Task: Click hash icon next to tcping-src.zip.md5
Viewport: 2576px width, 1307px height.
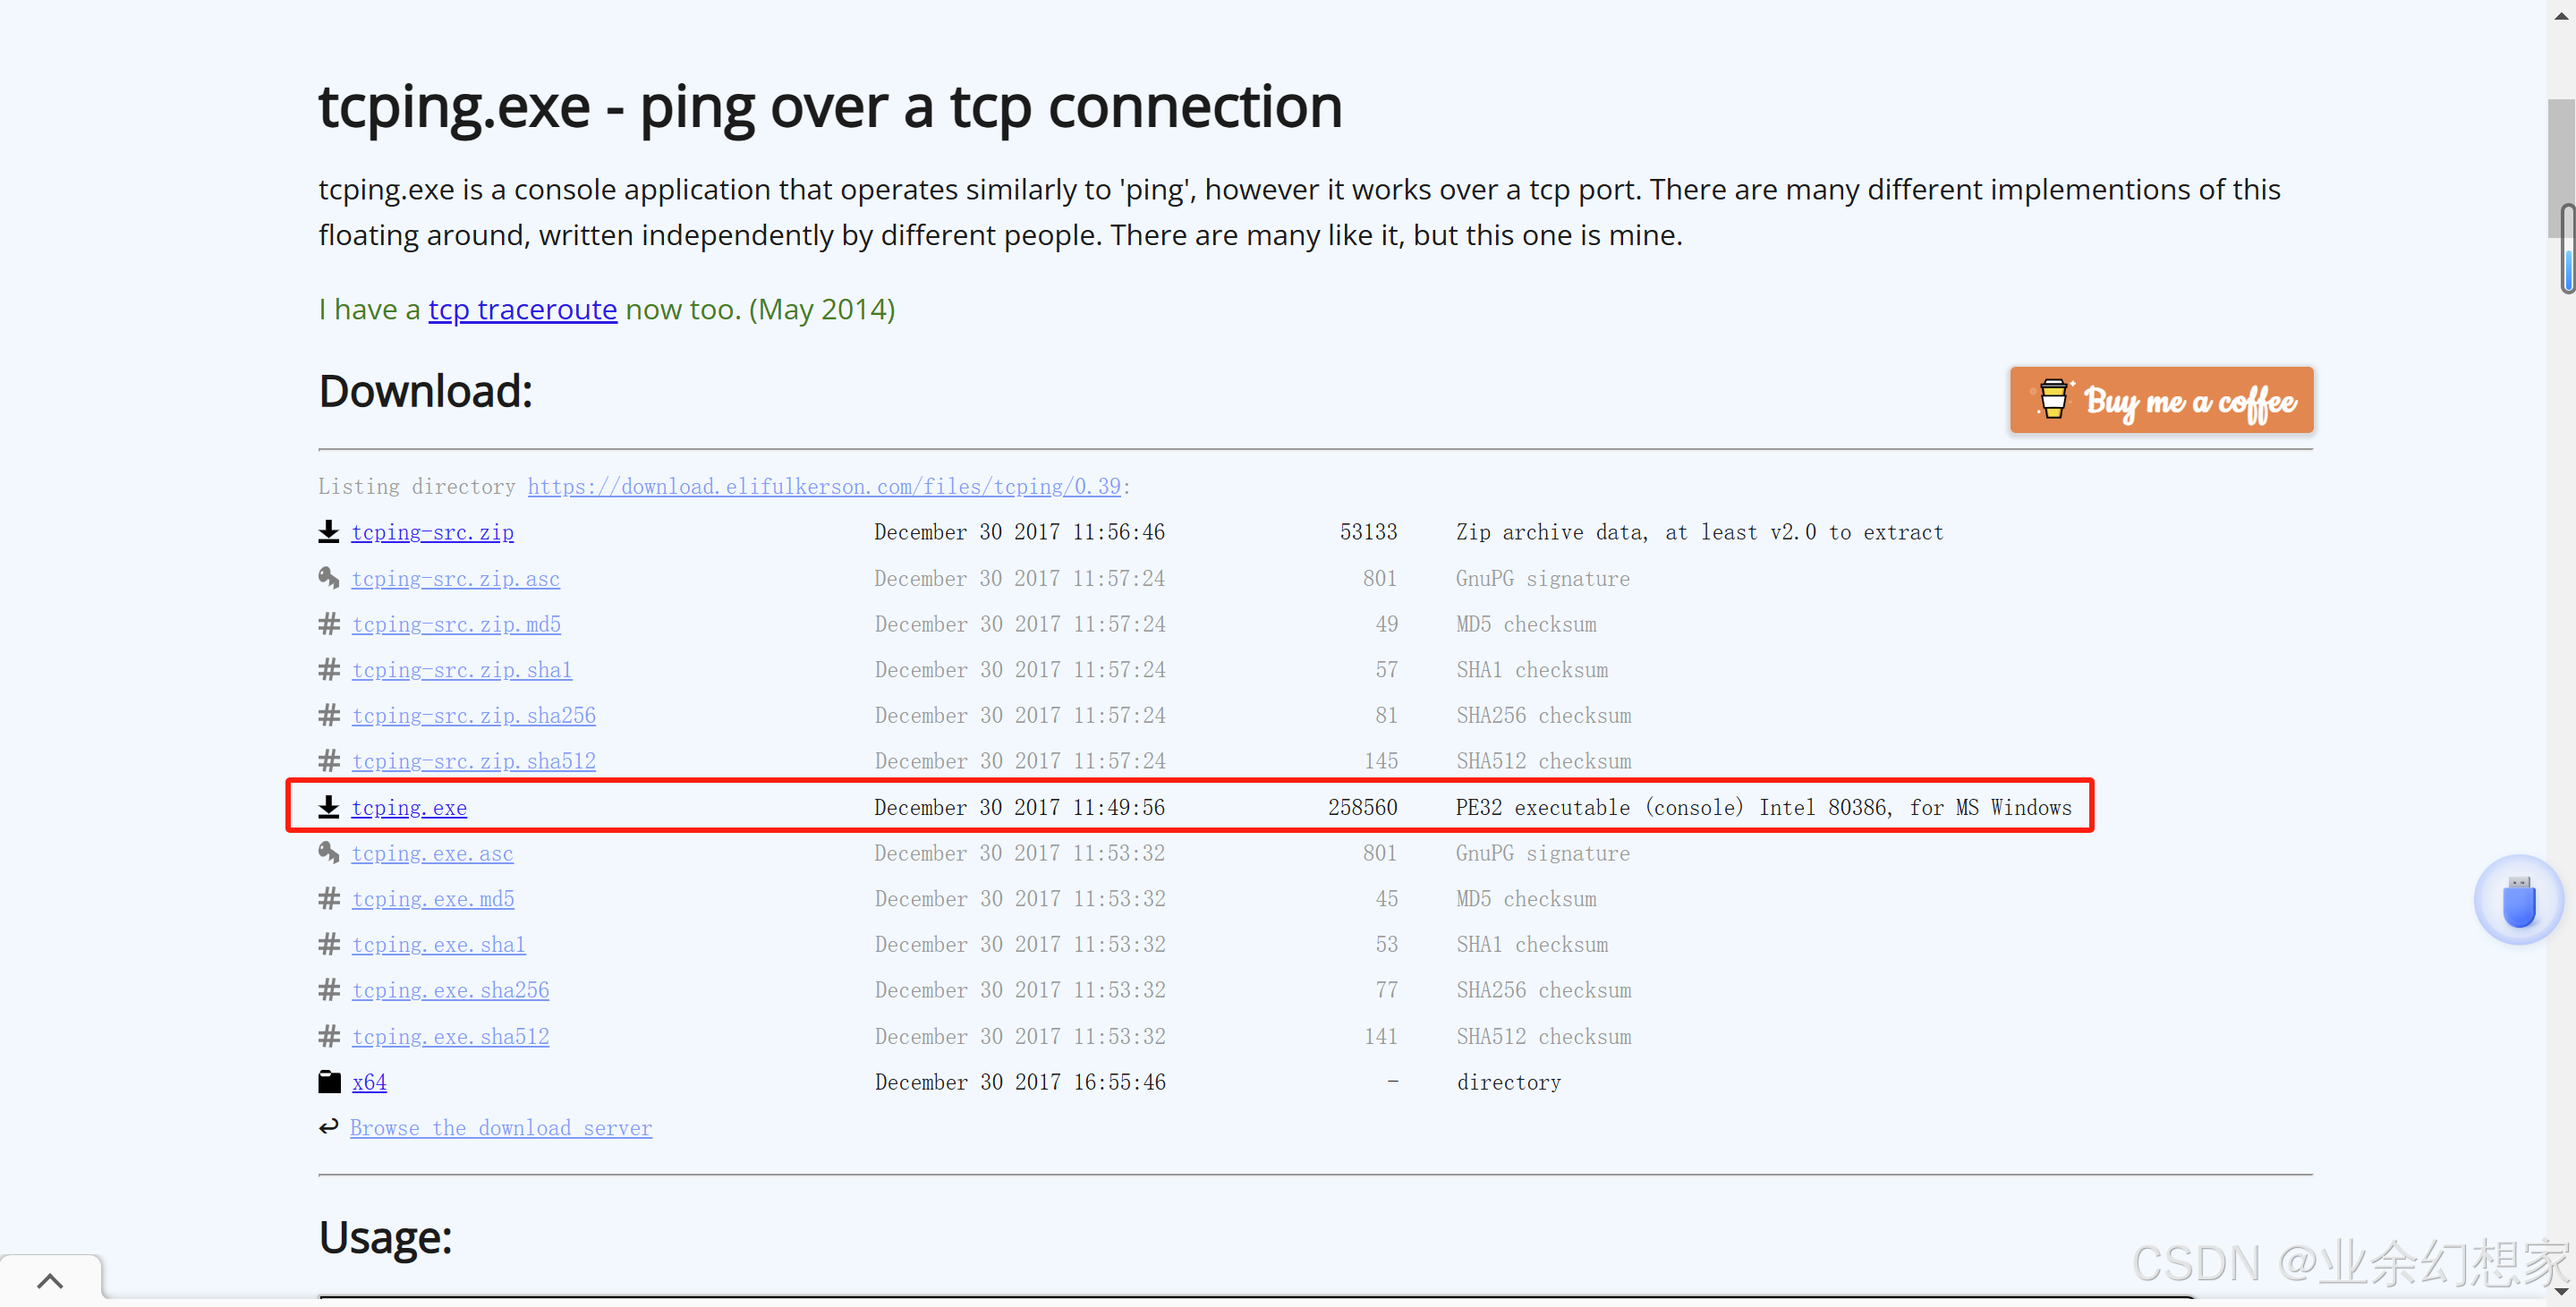Action: (x=328, y=624)
